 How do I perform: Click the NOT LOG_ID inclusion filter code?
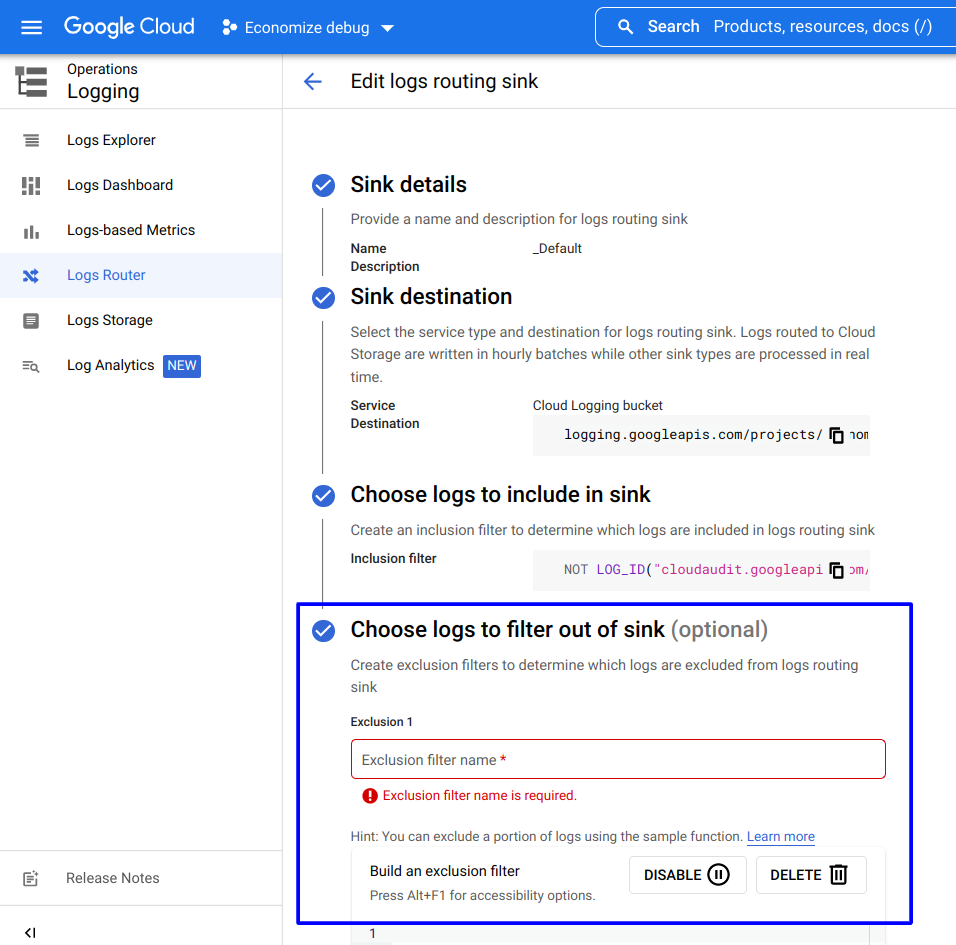(x=693, y=569)
